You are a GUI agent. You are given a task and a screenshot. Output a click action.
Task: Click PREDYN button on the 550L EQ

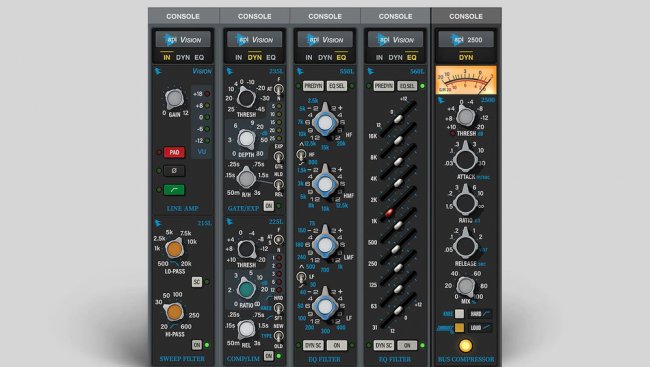pyautogui.click(x=313, y=86)
